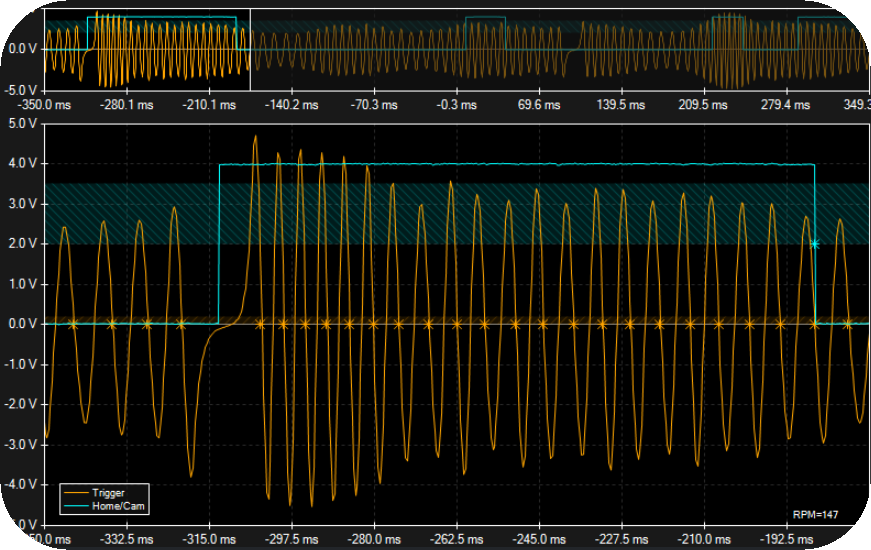Click the first orange trigger star after the gap
This screenshot has width=871, height=550.
coord(260,324)
